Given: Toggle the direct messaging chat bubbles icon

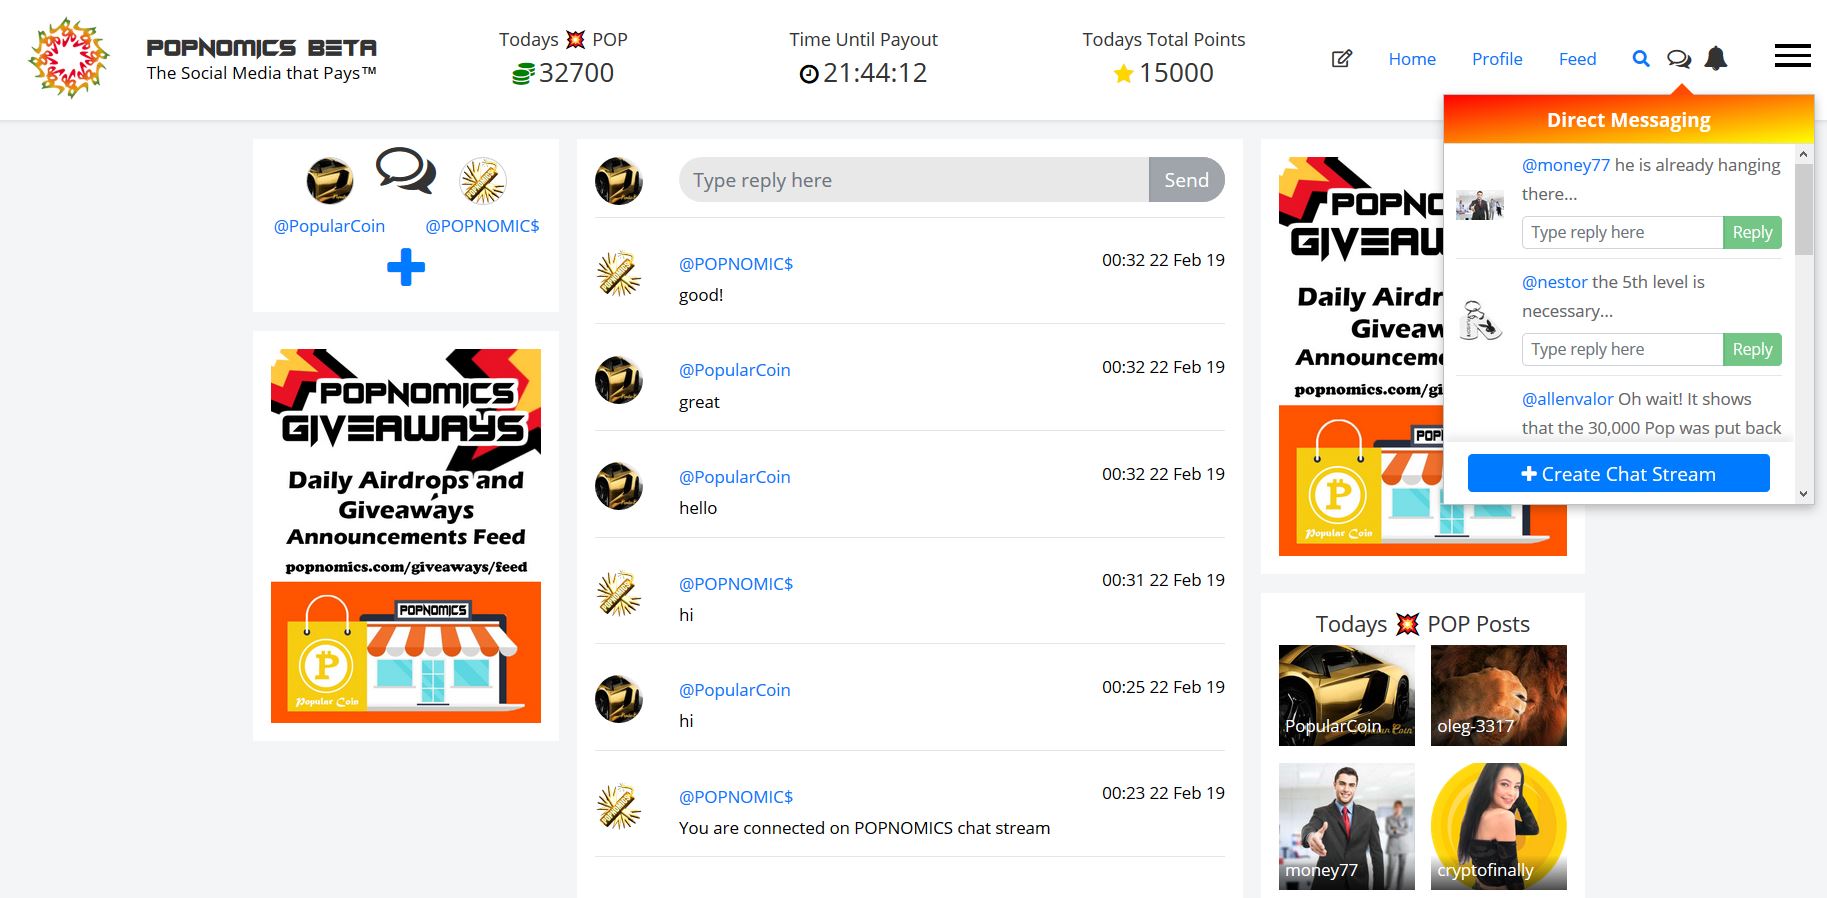Looking at the screenshot, I should (x=1679, y=59).
